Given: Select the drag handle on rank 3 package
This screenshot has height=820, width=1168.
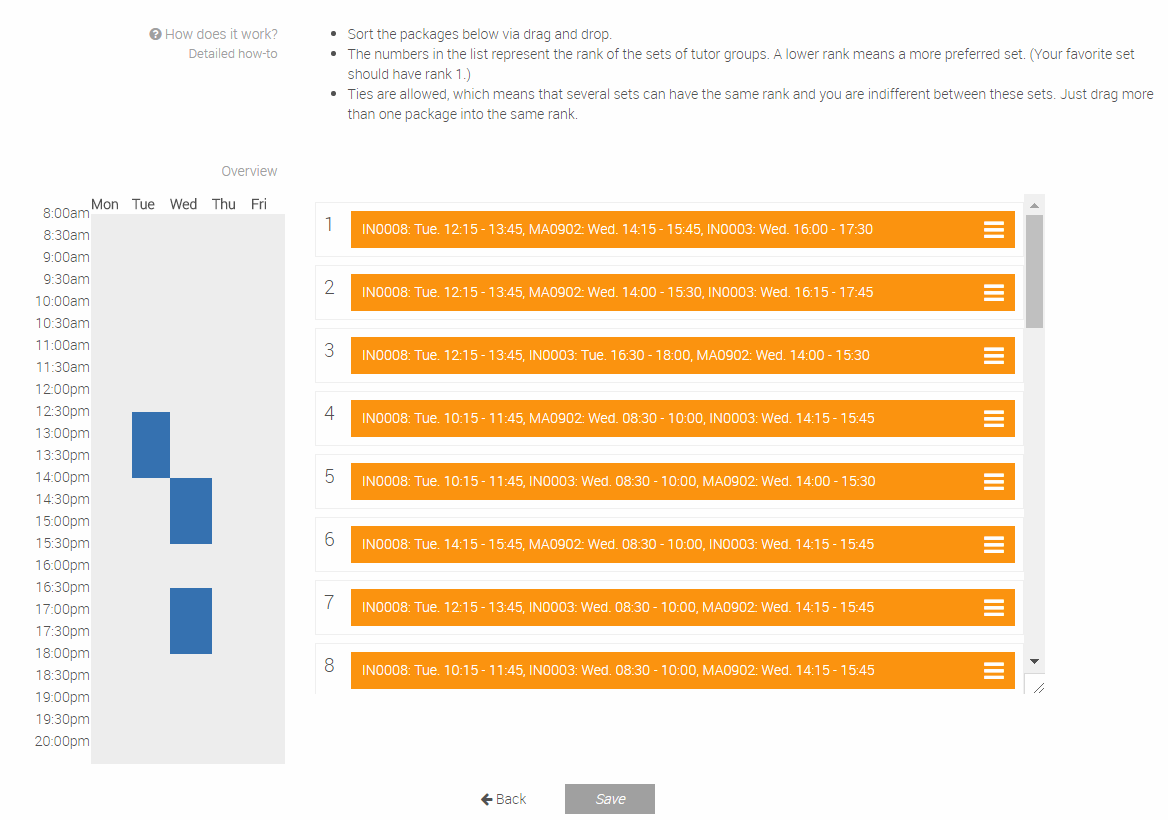Looking at the screenshot, I should pyautogui.click(x=994, y=355).
